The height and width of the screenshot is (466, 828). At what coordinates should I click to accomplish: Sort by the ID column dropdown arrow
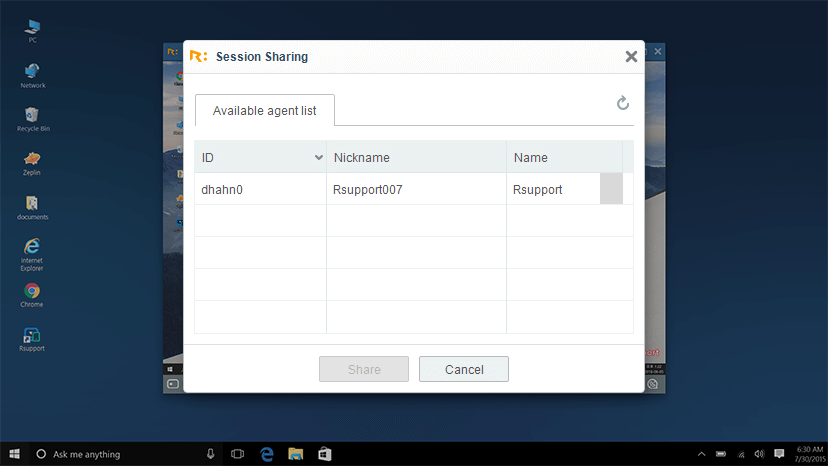[x=318, y=157]
